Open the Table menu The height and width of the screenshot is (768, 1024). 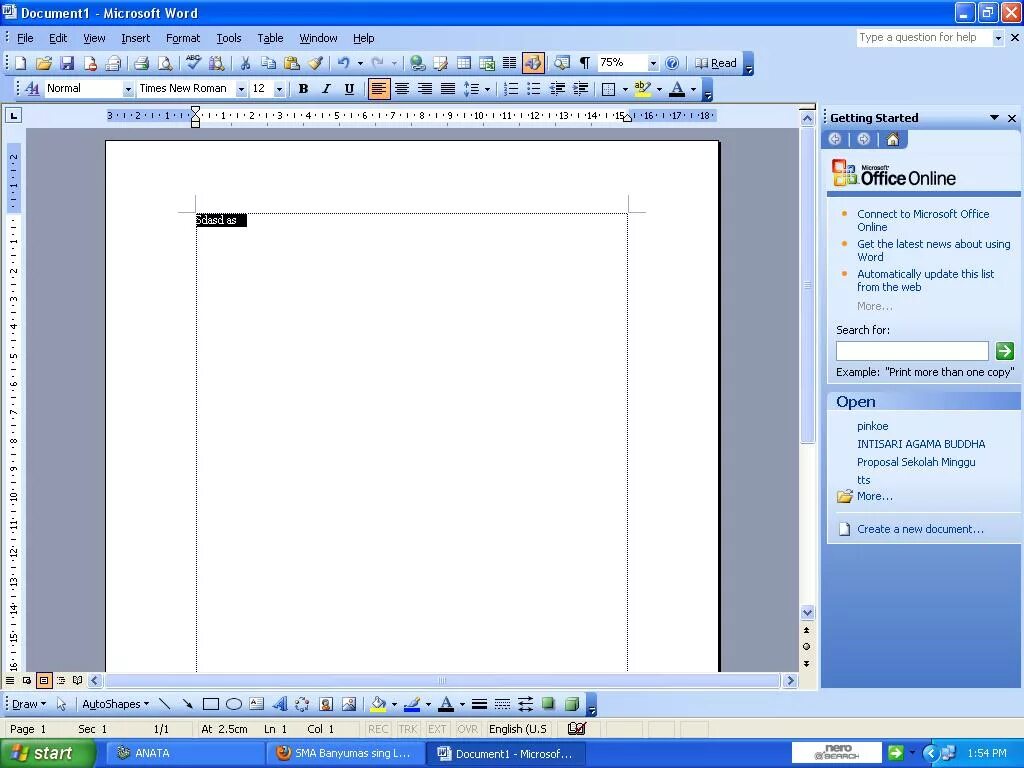pos(270,38)
